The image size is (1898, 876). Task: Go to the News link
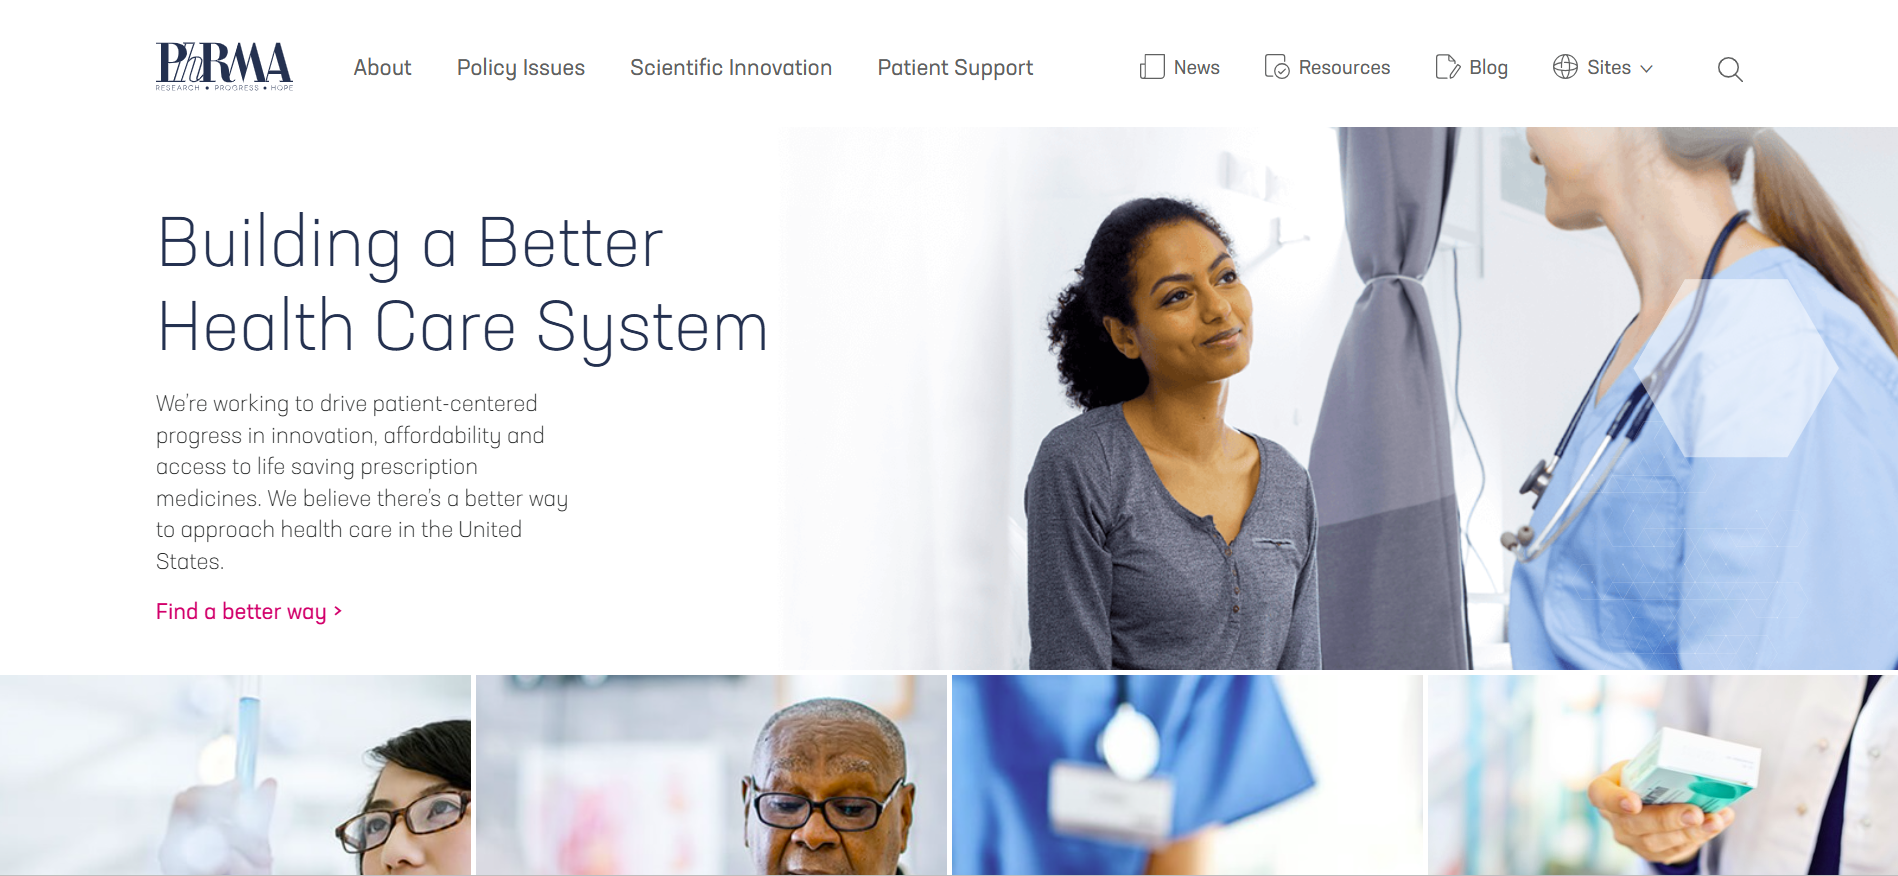1196,67
